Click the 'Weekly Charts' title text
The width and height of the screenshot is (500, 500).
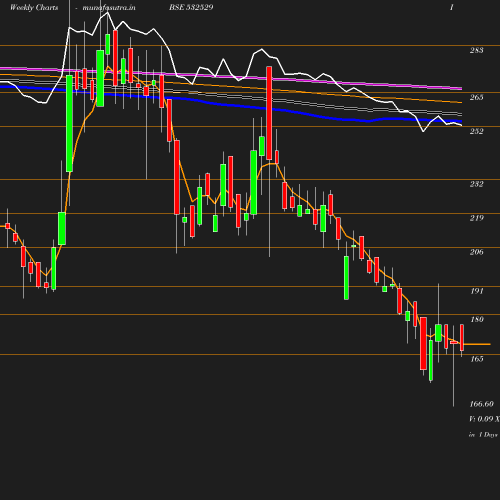(x=34, y=7)
